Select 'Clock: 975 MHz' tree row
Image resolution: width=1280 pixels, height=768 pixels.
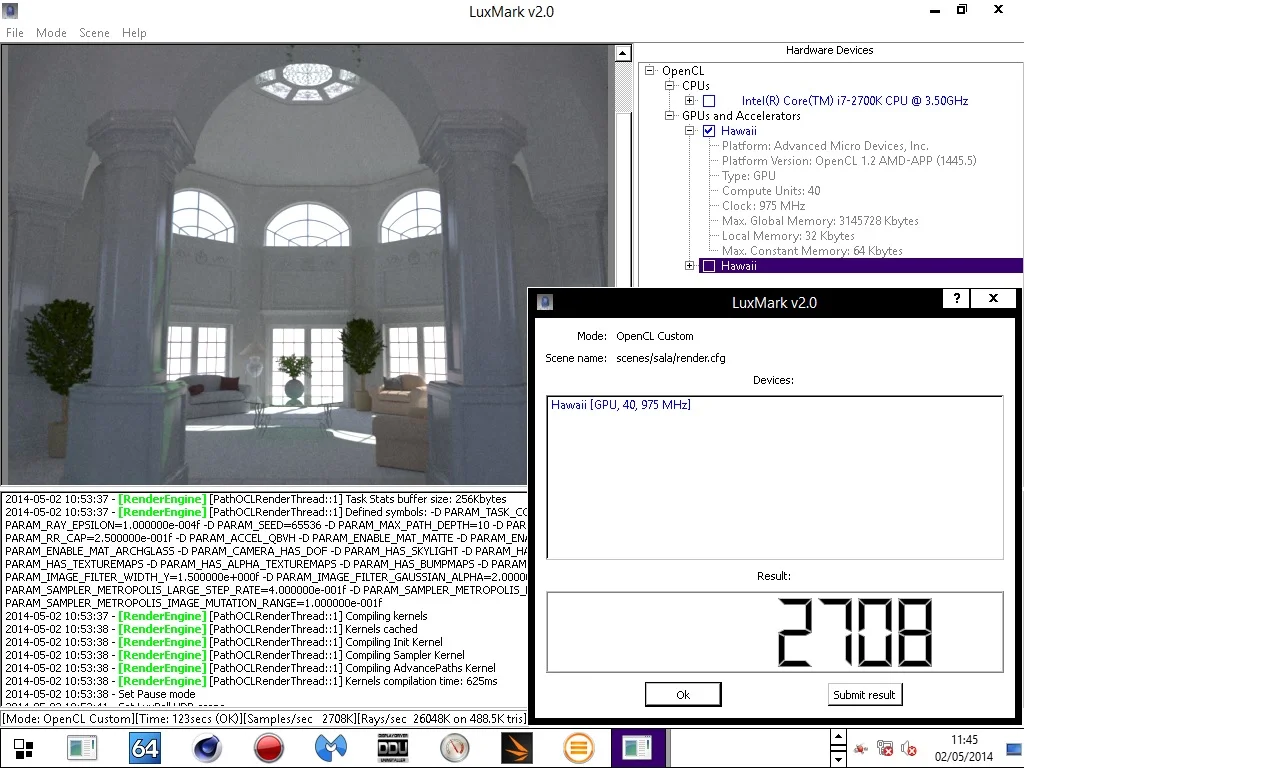763,206
